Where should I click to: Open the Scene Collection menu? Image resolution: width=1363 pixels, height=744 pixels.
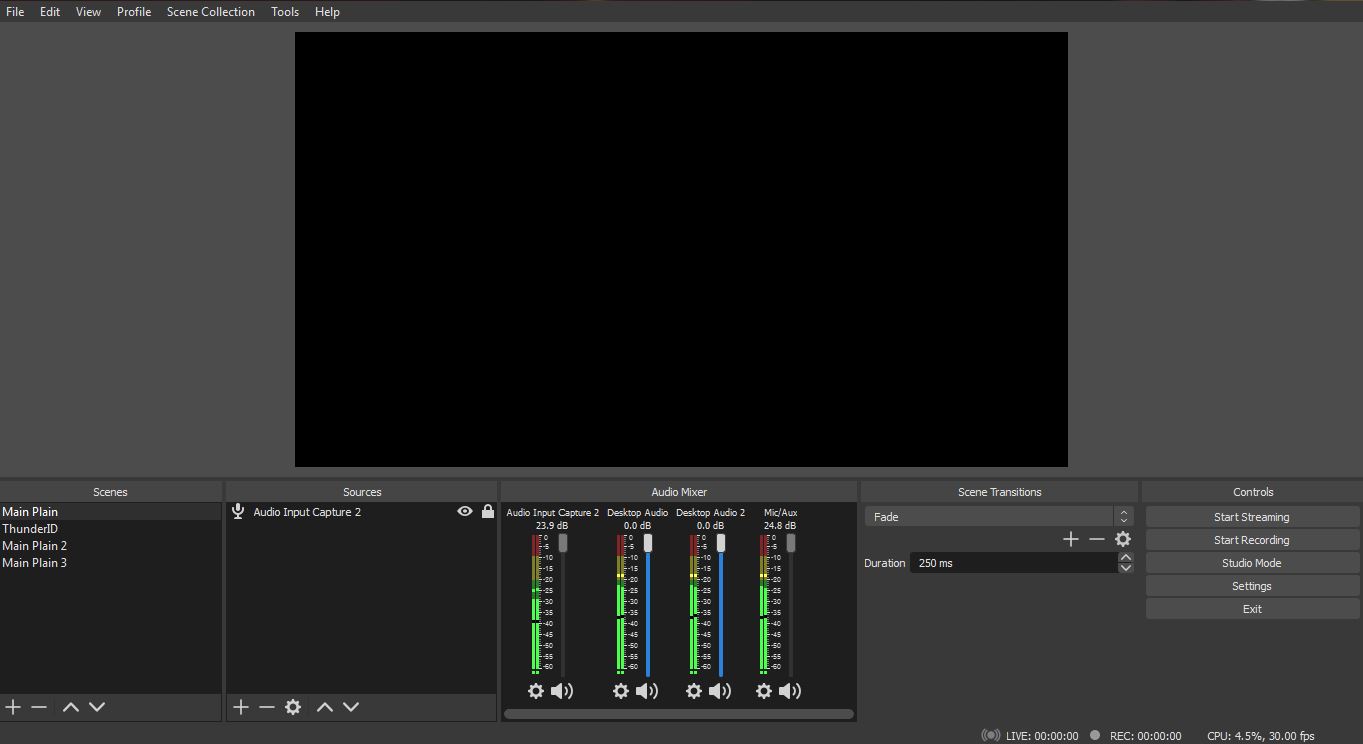[210, 11]
